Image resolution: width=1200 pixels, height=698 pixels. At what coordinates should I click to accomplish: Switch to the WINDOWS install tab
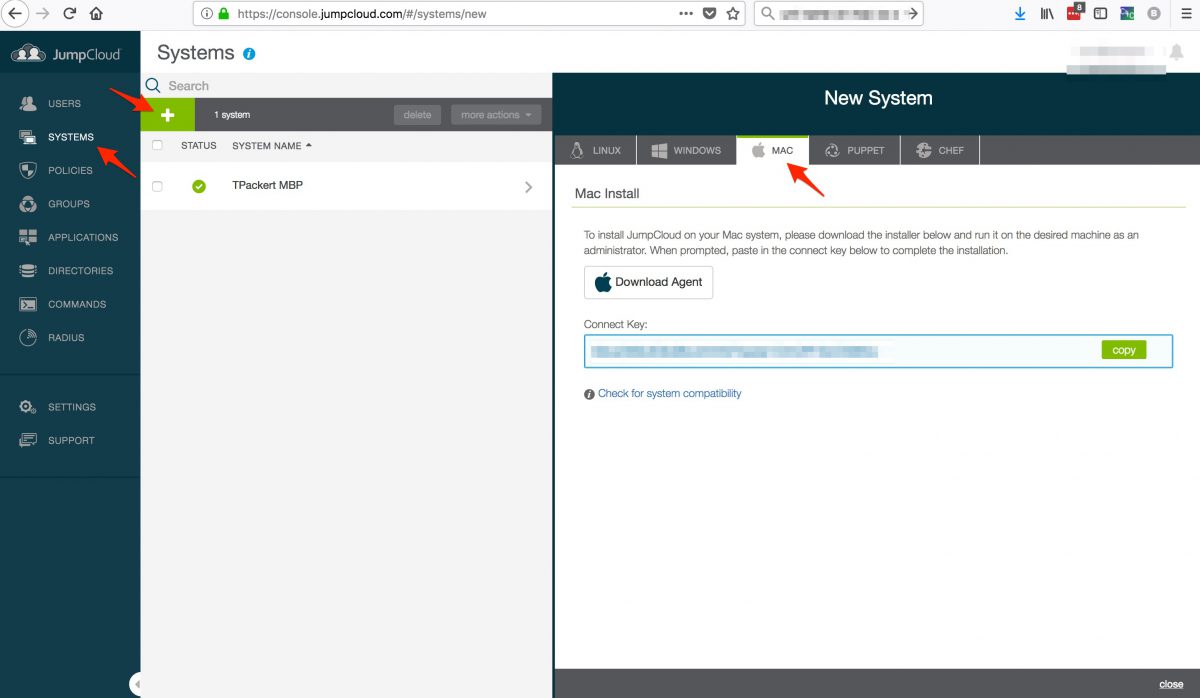pyautogui.click(x=686, y=149)
